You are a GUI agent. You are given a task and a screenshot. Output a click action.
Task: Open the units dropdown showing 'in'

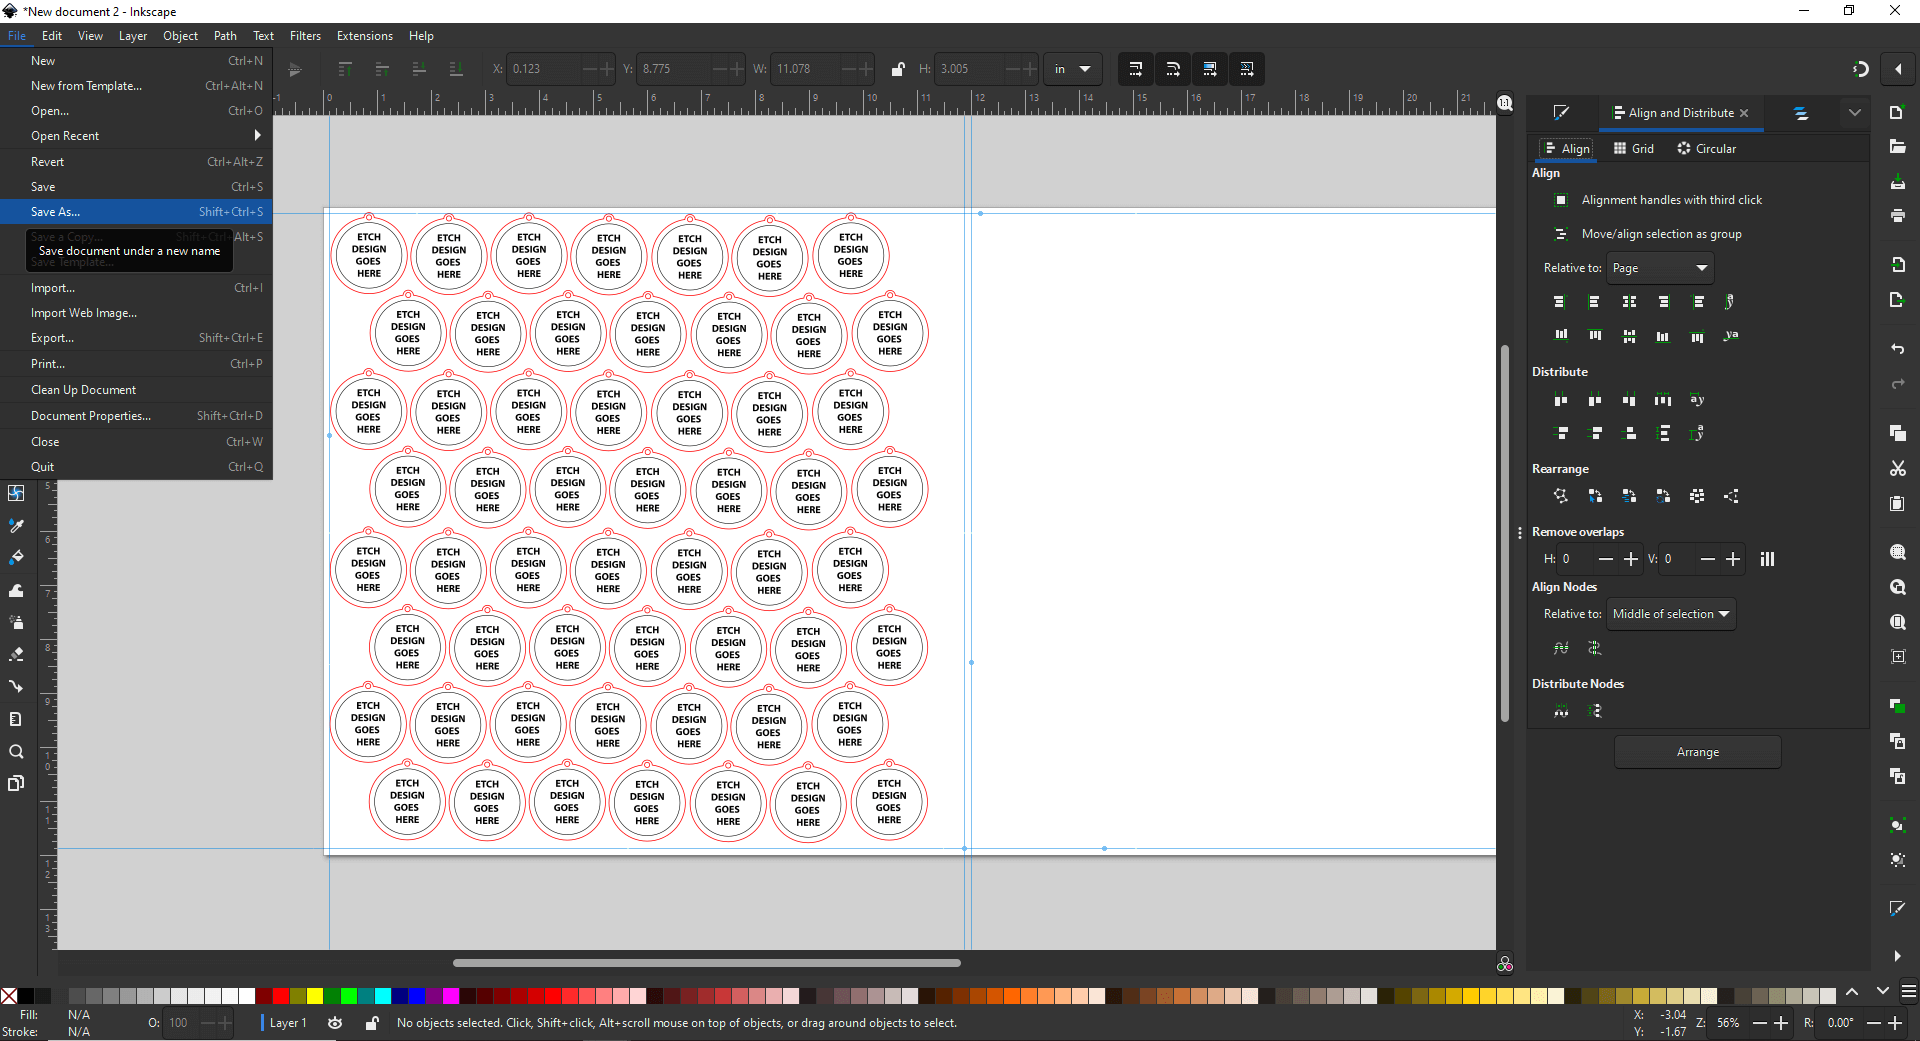point(1072,69)
